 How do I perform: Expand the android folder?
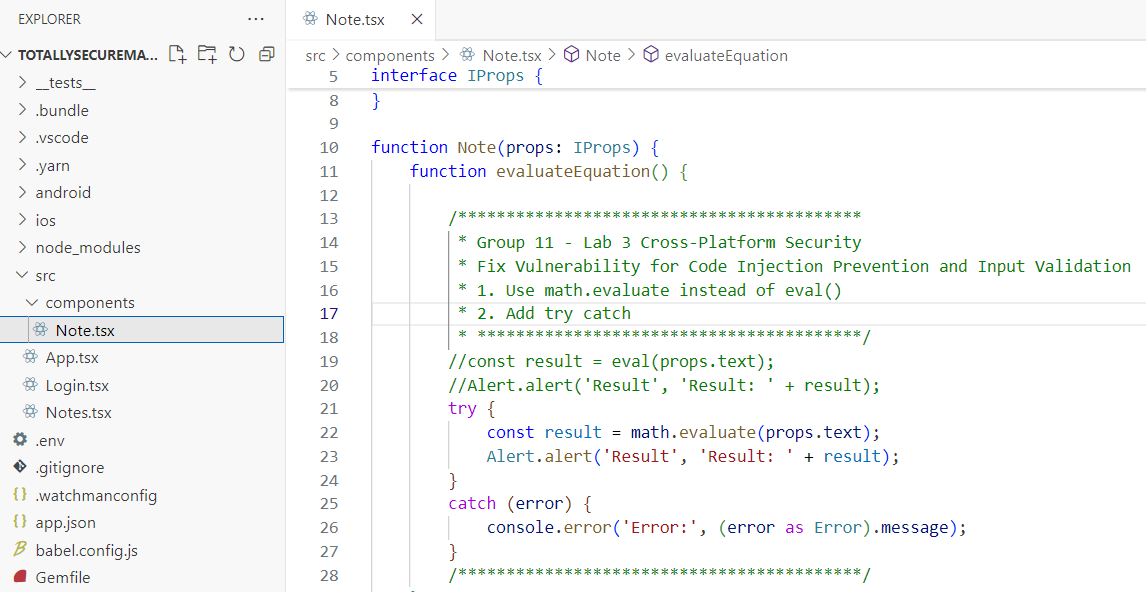point(23,192)
